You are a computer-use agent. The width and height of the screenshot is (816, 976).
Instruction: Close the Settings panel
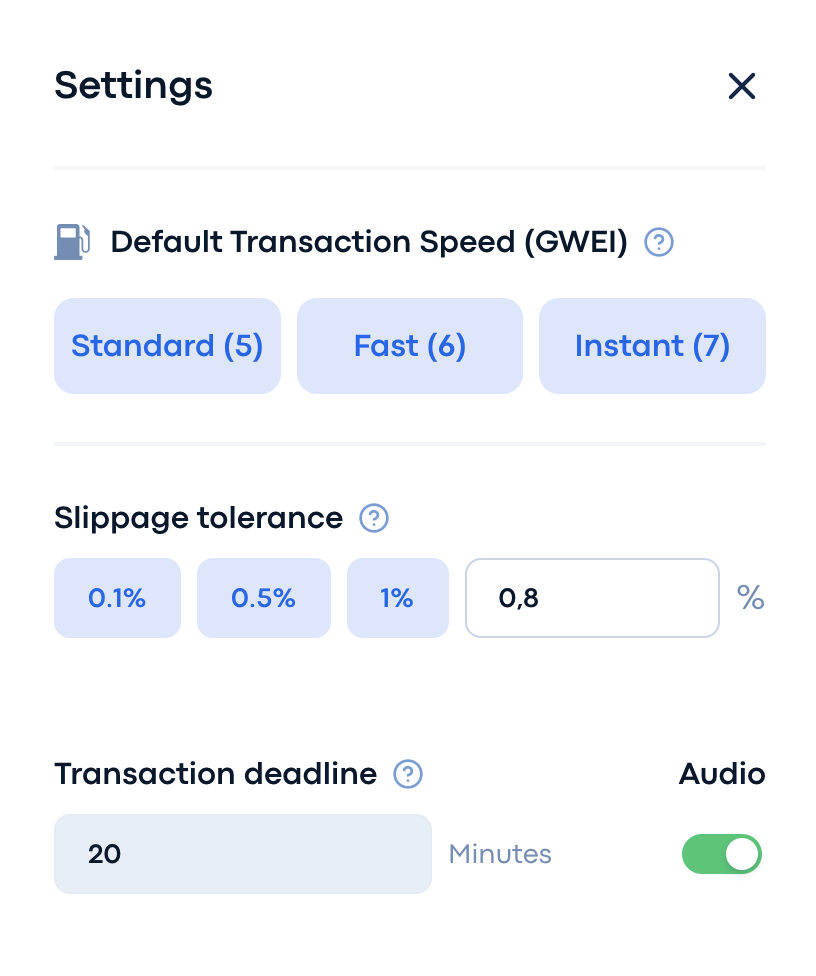741,86
